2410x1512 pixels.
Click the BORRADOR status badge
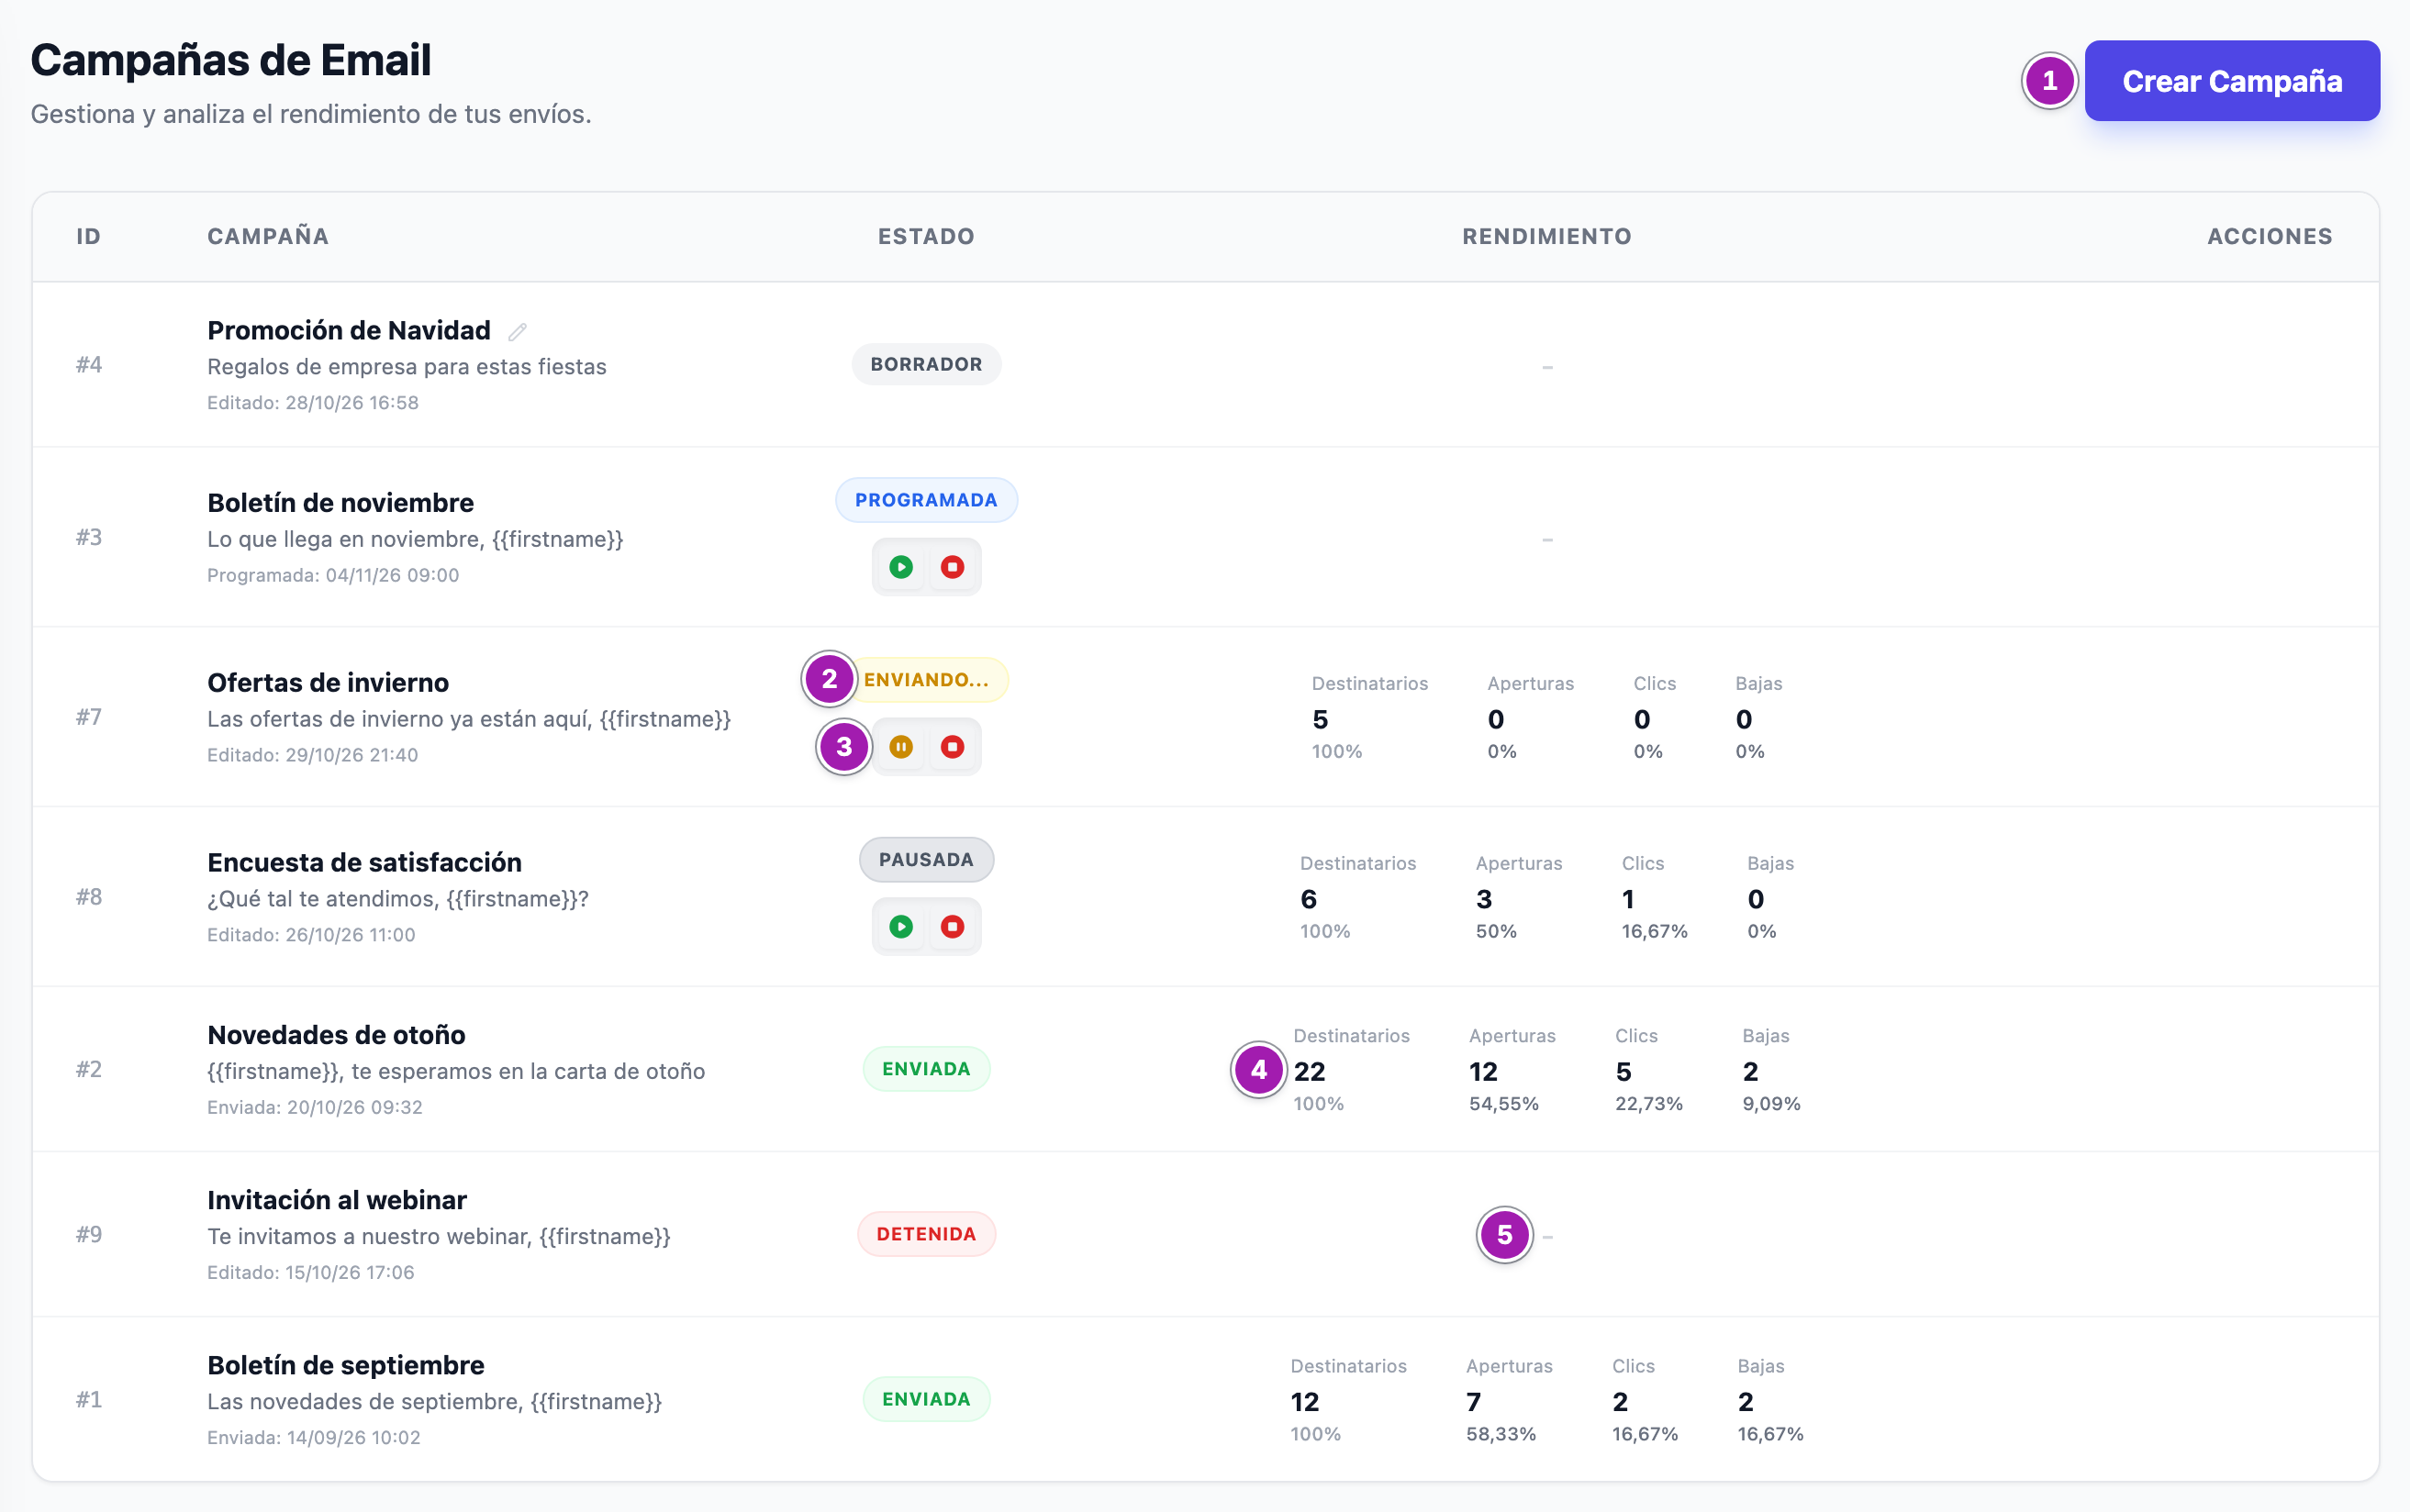click(926, 364)
